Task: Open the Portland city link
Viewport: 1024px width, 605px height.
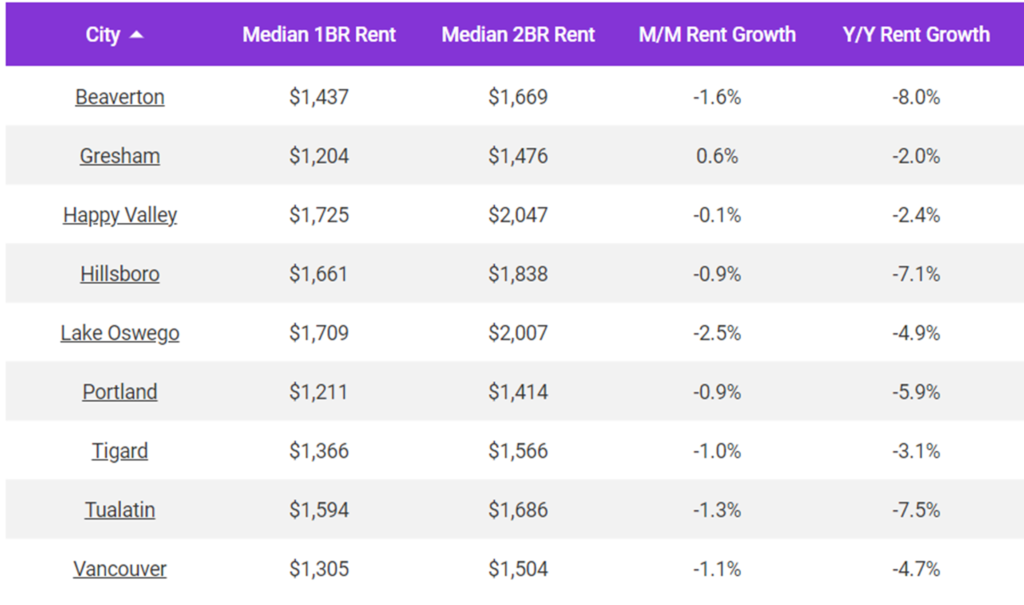Action: pos(119,391)
